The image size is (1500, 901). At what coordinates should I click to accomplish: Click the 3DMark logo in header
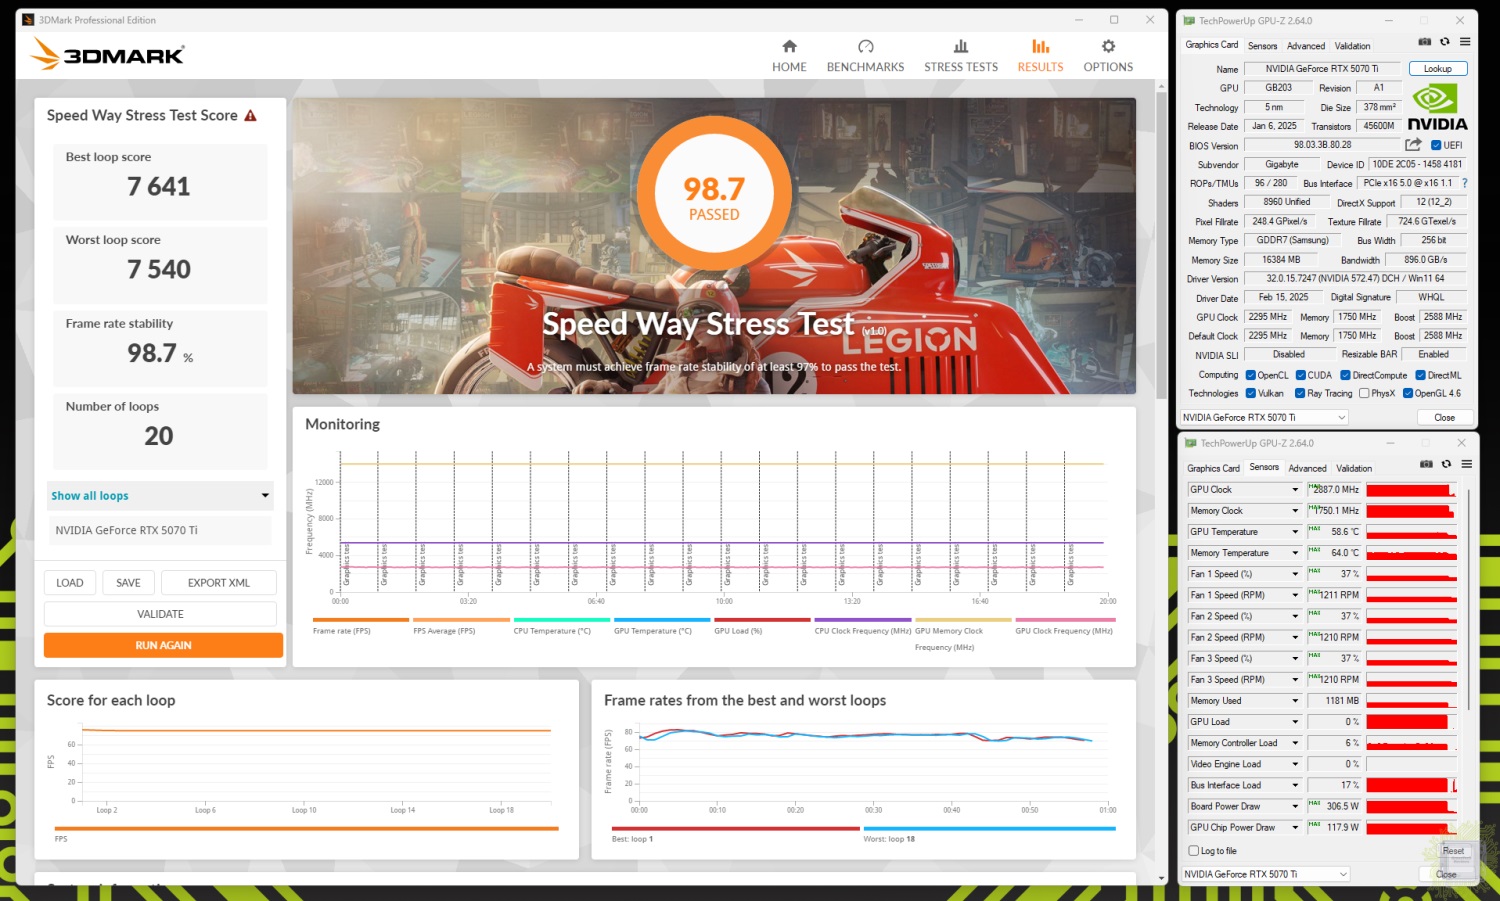108,54
